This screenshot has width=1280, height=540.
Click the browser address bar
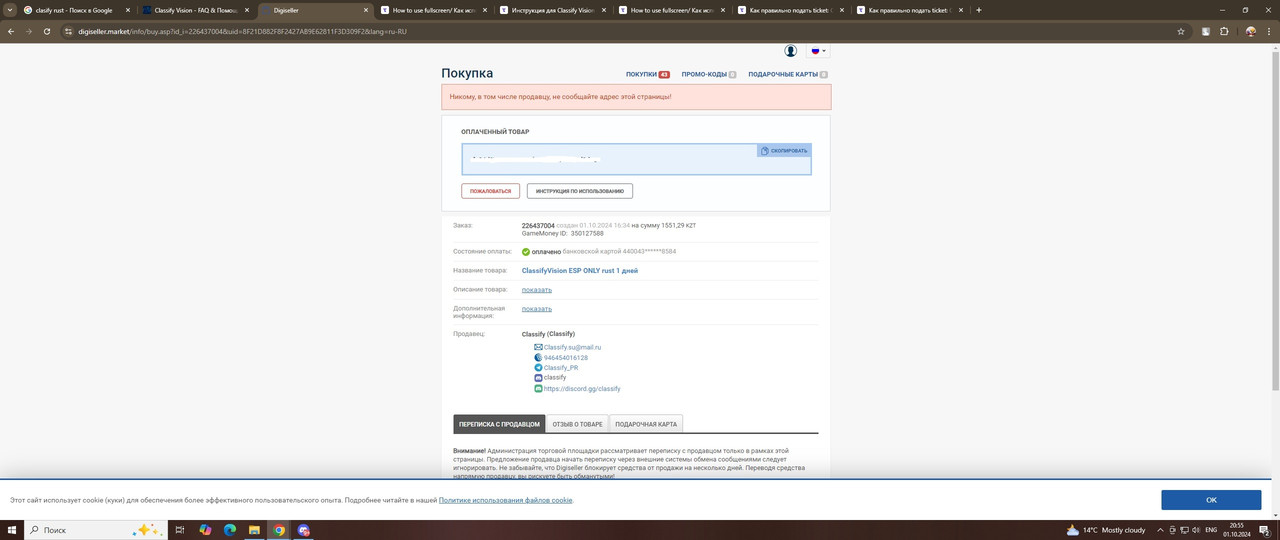600,31
